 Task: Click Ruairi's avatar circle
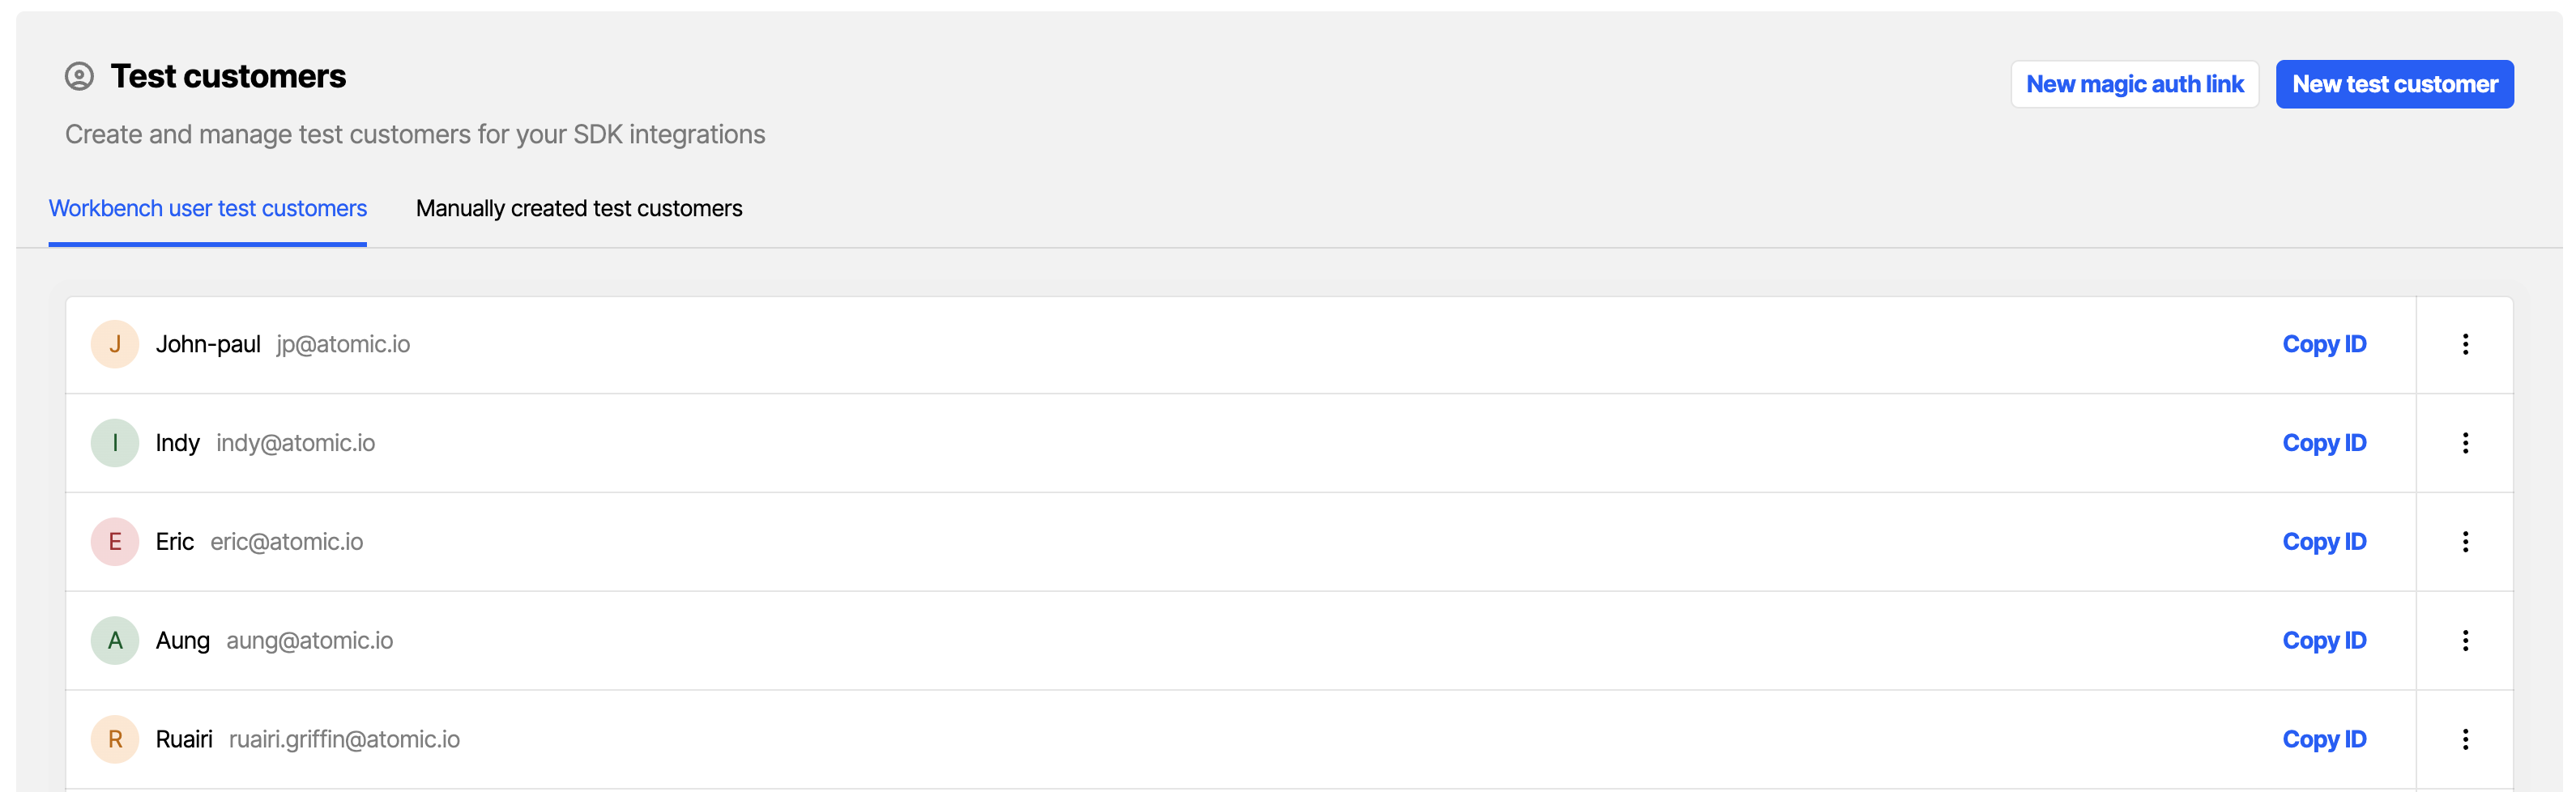pos(115,739)
